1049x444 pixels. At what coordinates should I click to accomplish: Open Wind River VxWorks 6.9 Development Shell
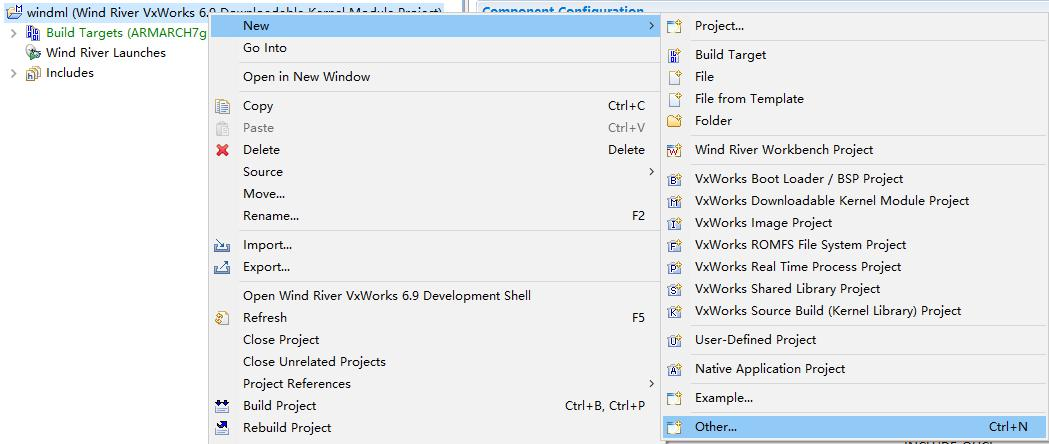[387, 296]
